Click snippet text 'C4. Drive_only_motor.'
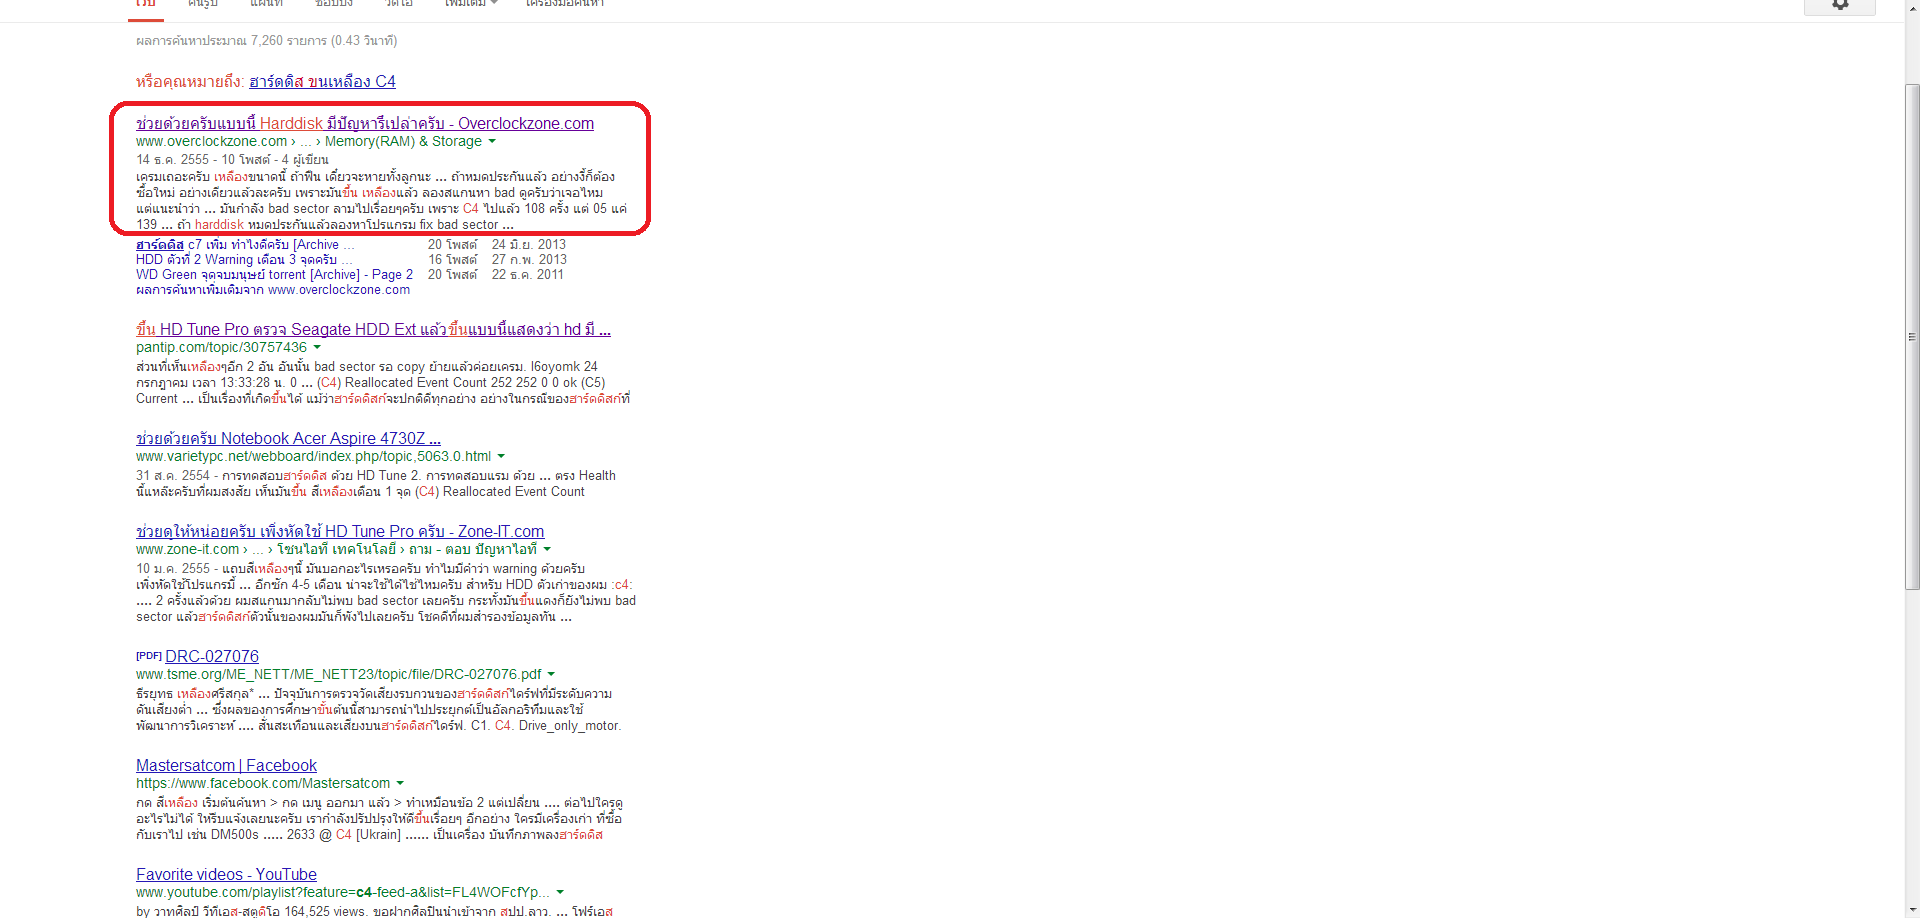 558,726
